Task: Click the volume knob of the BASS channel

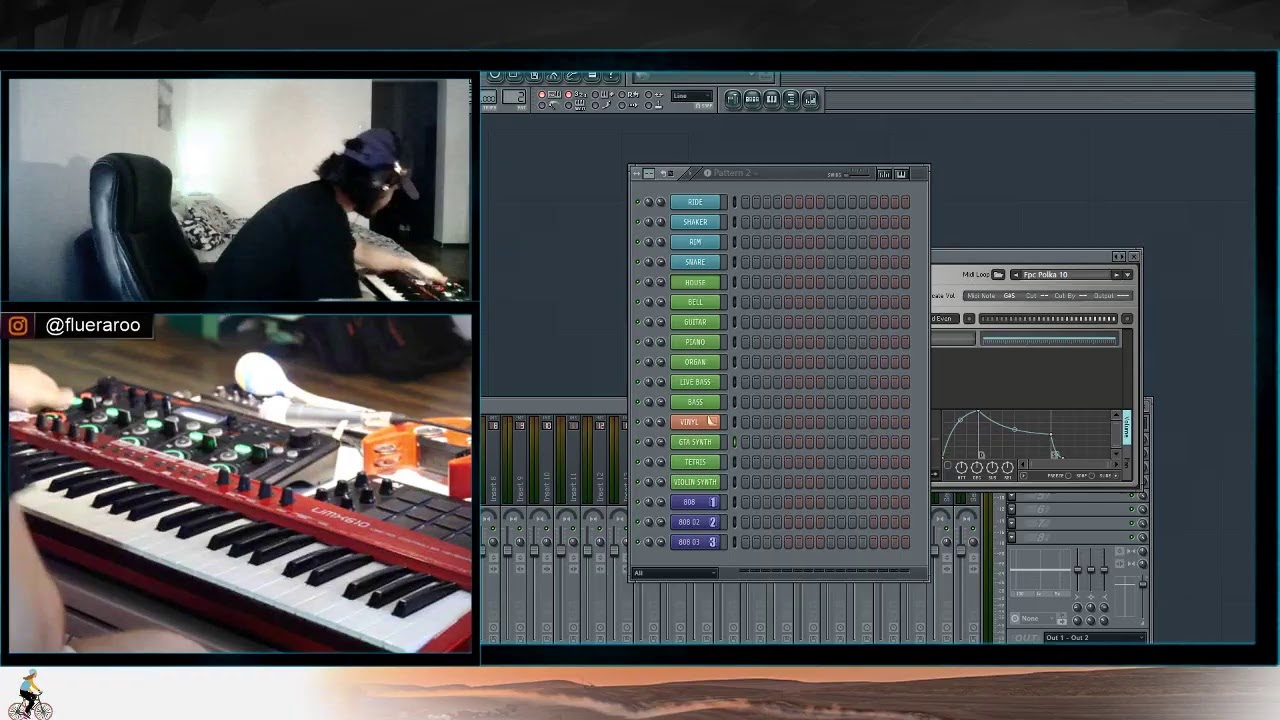Action: 660,402
